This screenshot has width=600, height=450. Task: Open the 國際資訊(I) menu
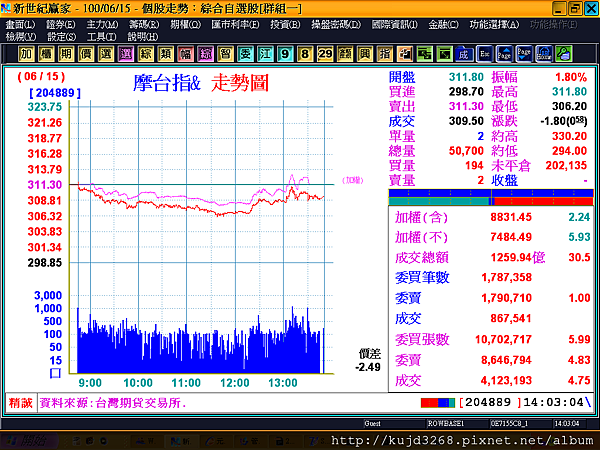(395, 24)
